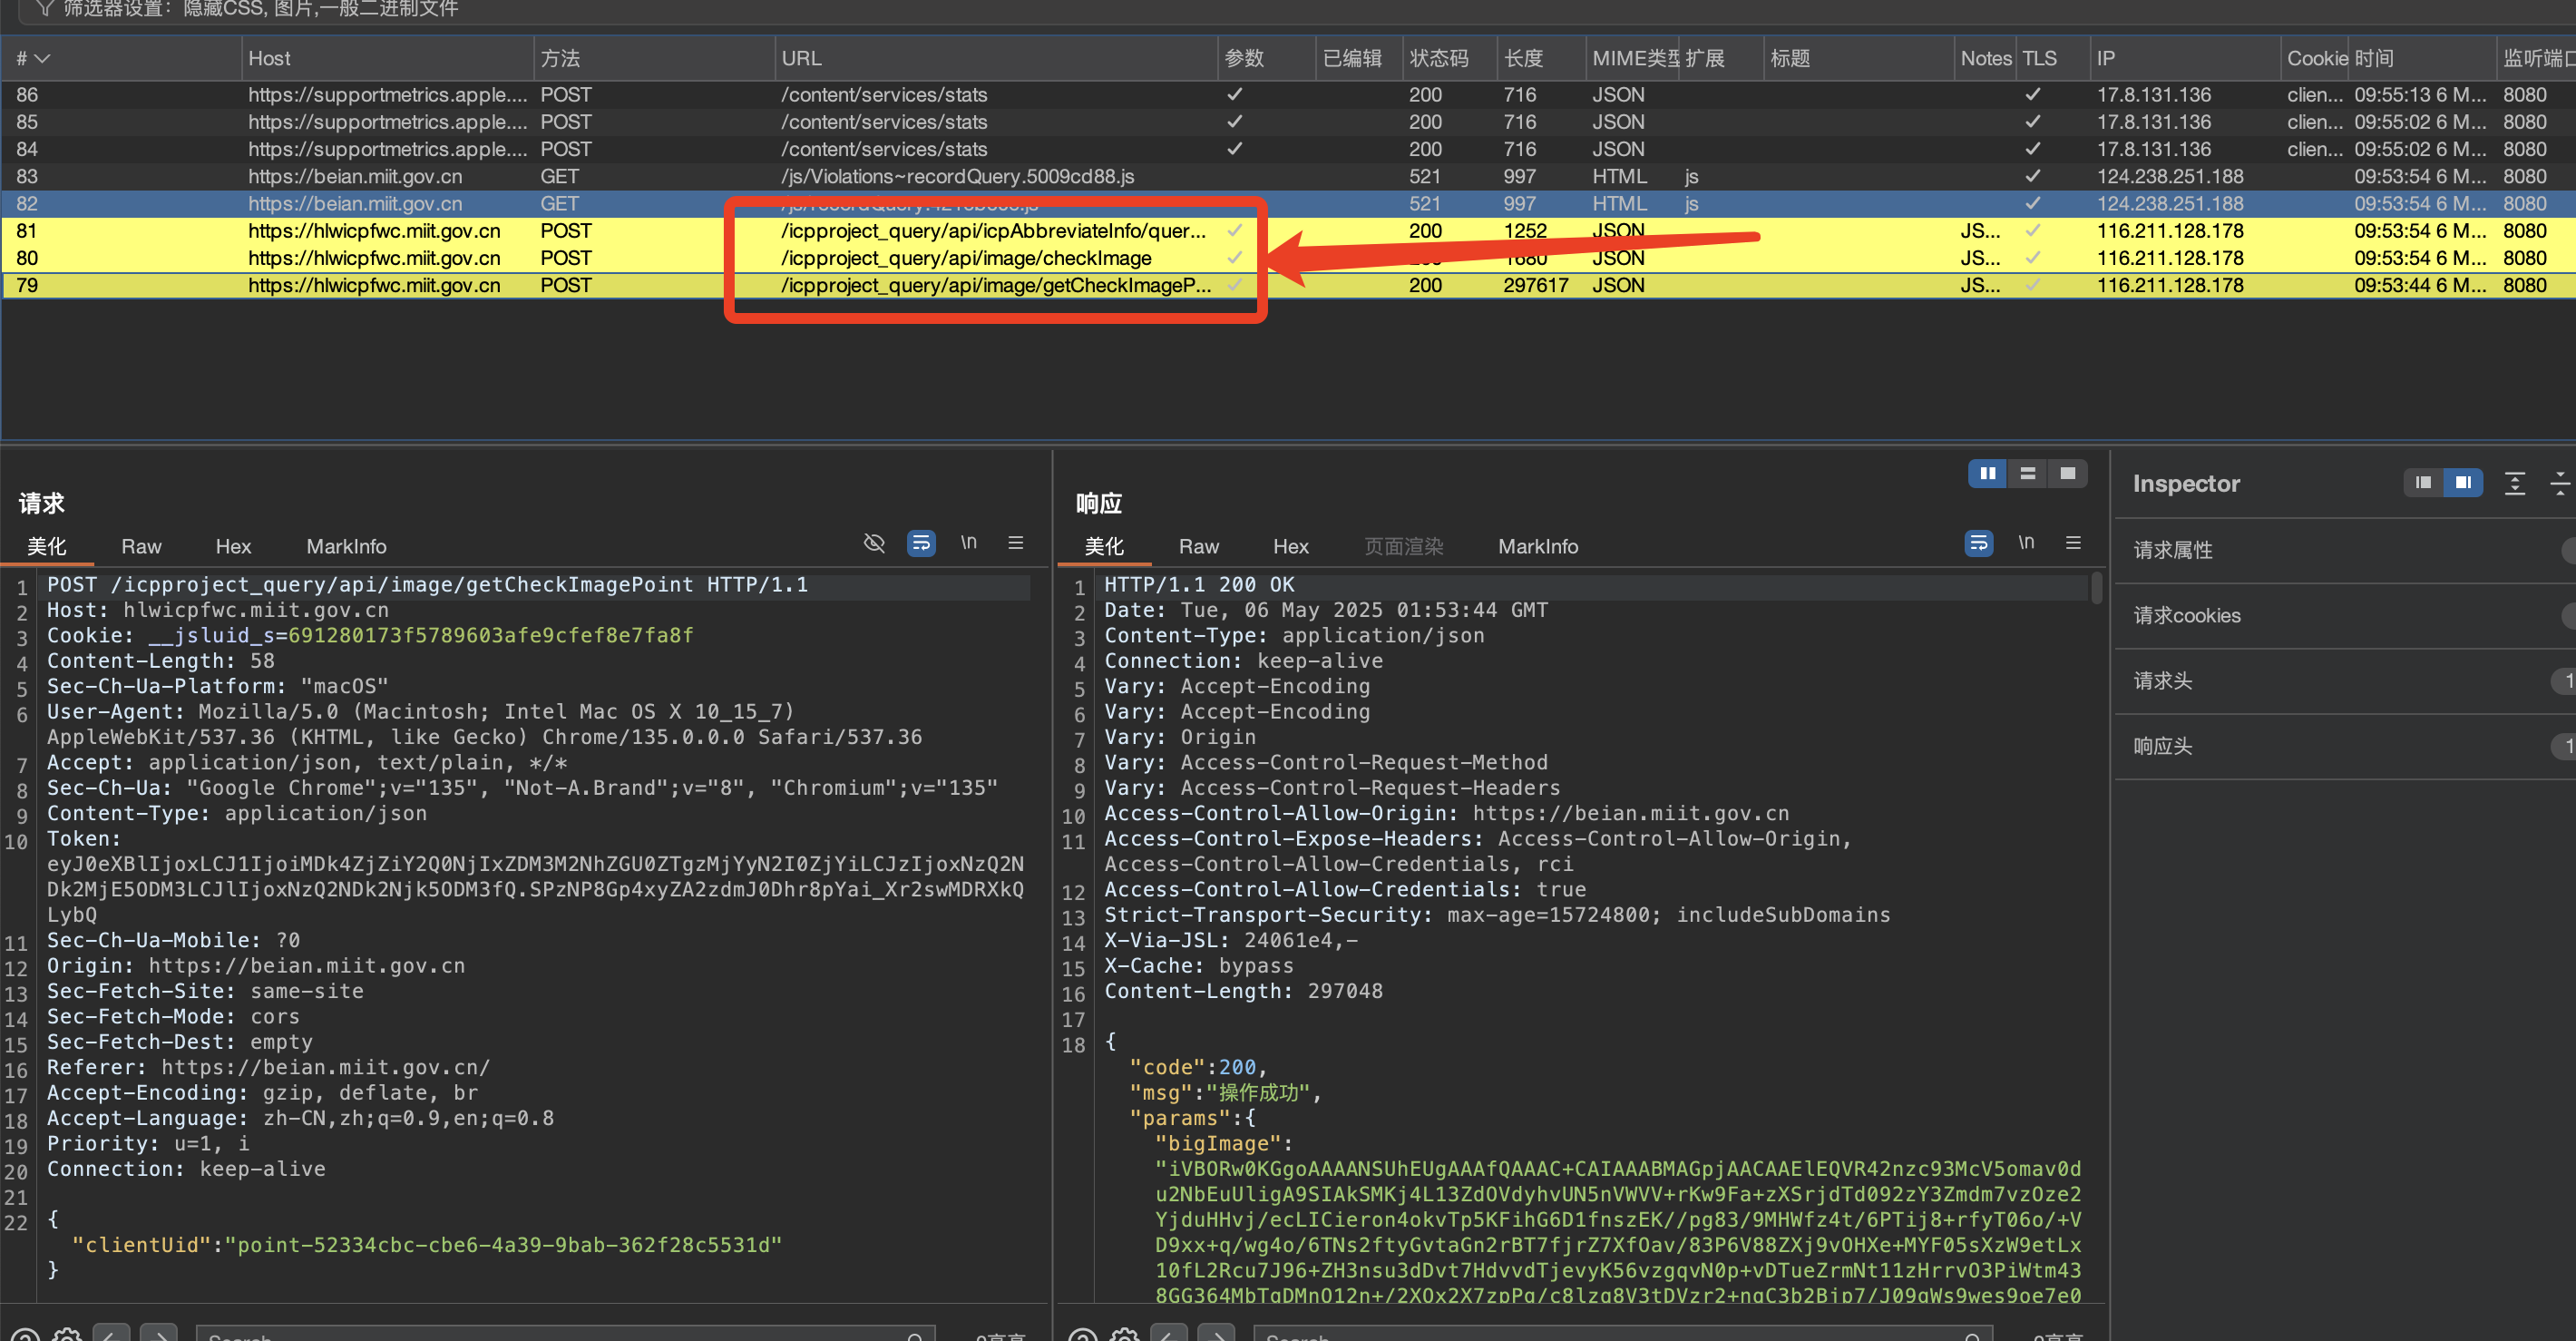
Task: Click Inspector expand all sections icon
Action: [2514, 483]
